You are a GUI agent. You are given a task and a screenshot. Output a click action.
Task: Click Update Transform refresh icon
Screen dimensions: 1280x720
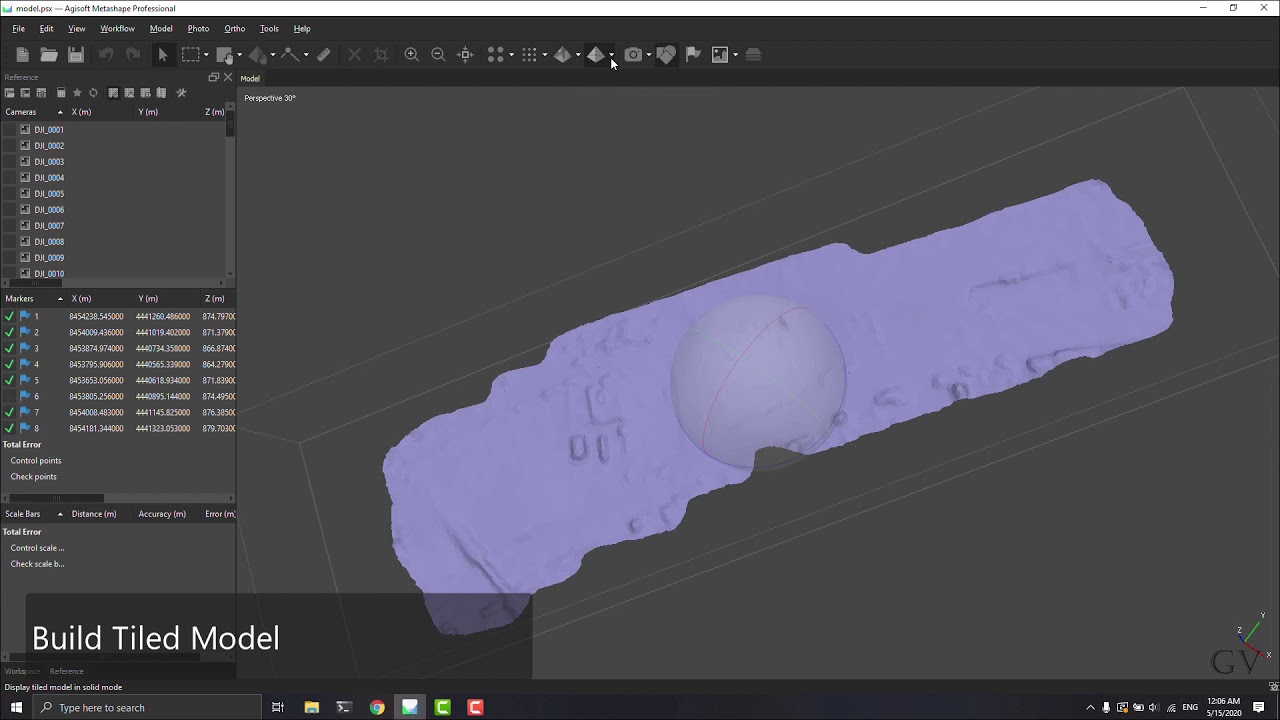click(93, 93)
